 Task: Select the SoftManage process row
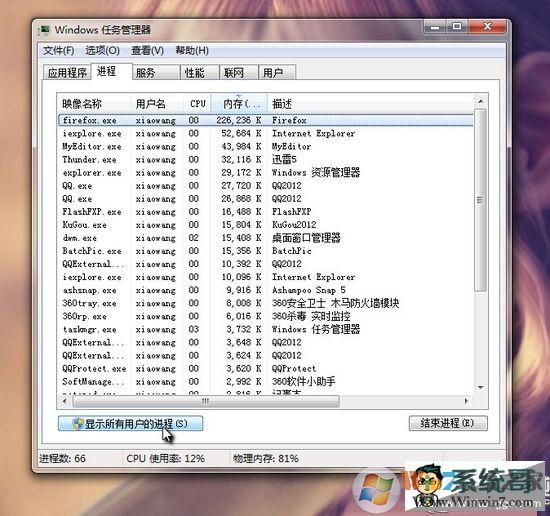click(x=266, y=381)
